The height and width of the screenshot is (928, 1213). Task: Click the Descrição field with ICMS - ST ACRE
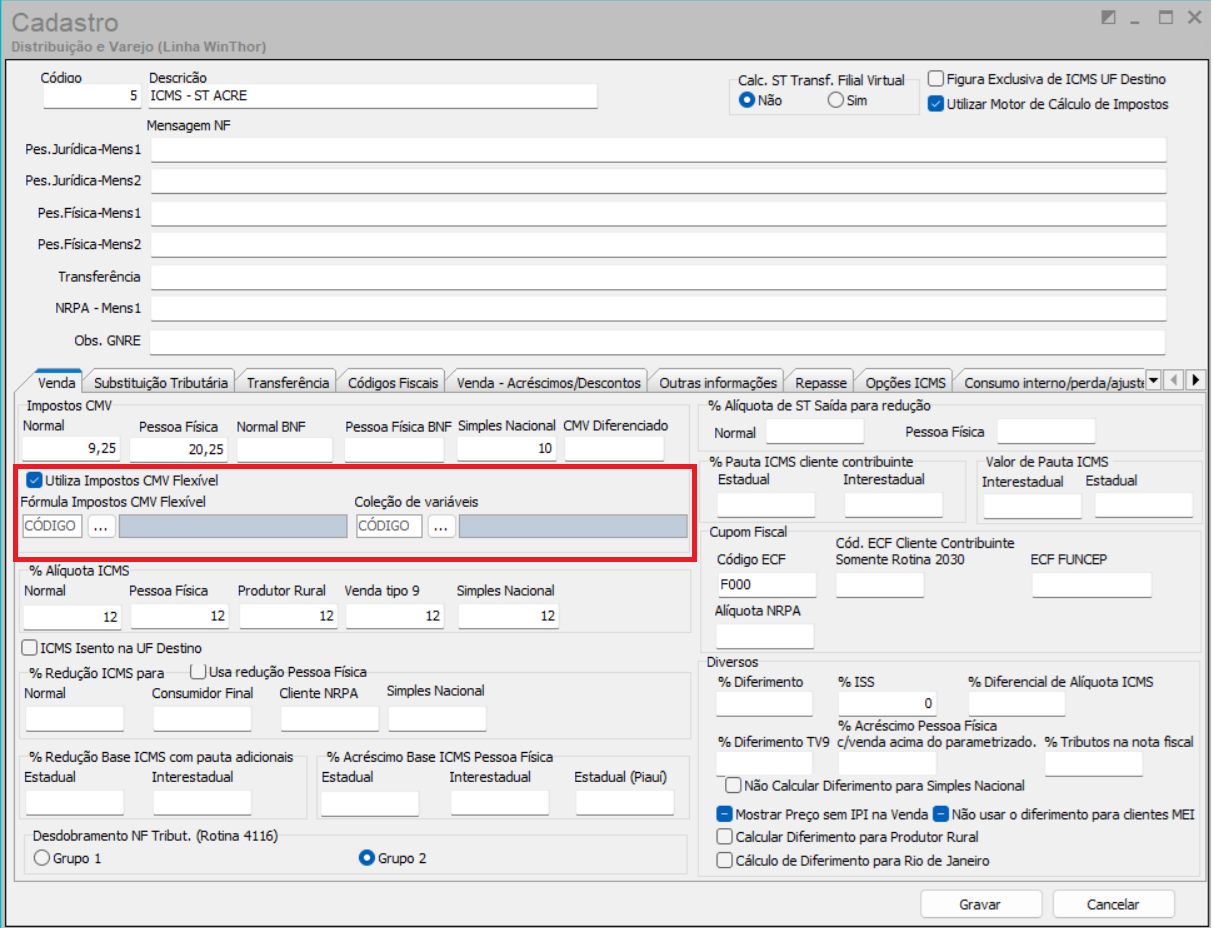pyautogui.click(x=372, y=96)
